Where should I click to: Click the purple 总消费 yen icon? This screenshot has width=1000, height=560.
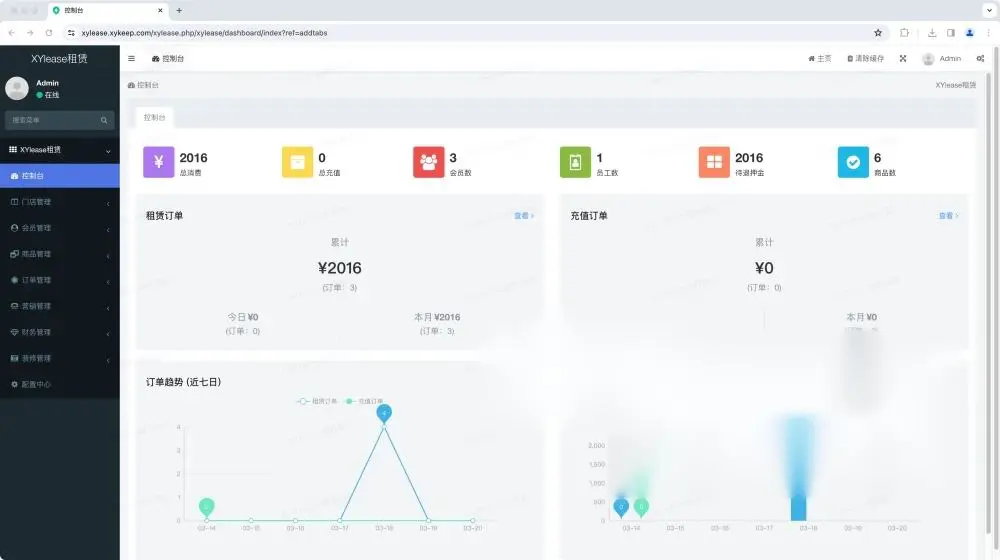click(x=159, y=162)
